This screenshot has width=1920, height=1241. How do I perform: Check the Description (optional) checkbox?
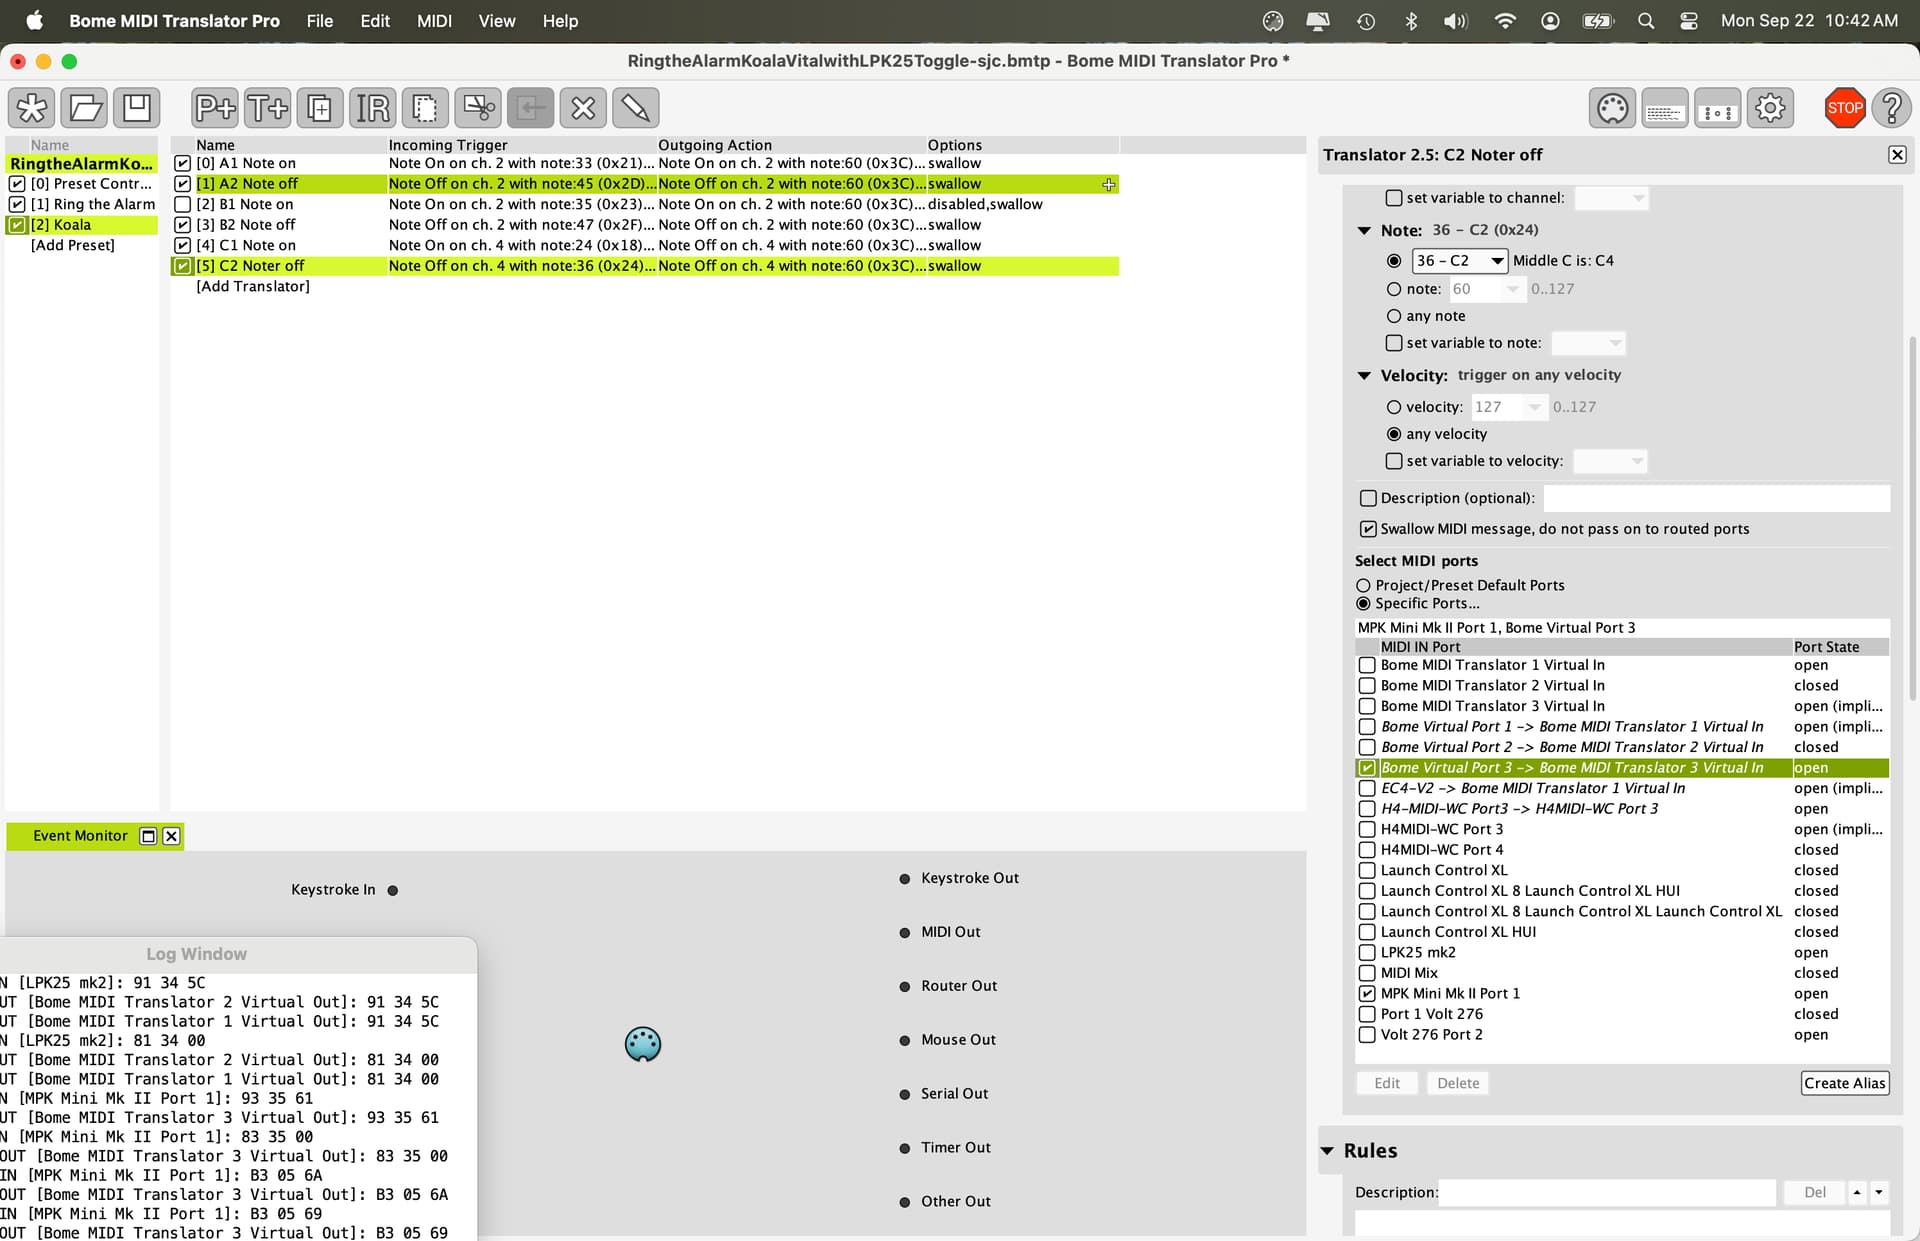(1368, 498)
